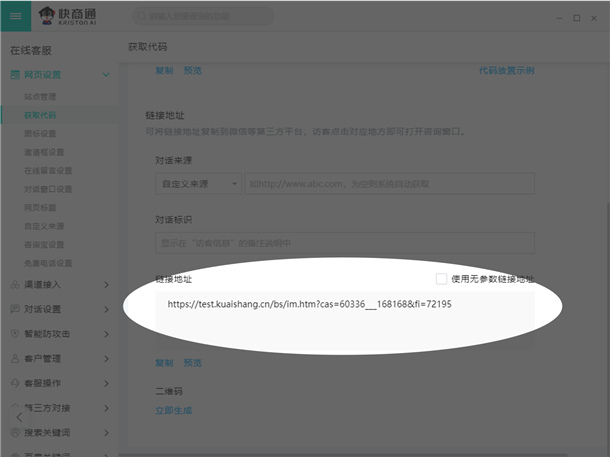610x457 pixels.
Task: Minimize the application window
Action: point(559,18)
